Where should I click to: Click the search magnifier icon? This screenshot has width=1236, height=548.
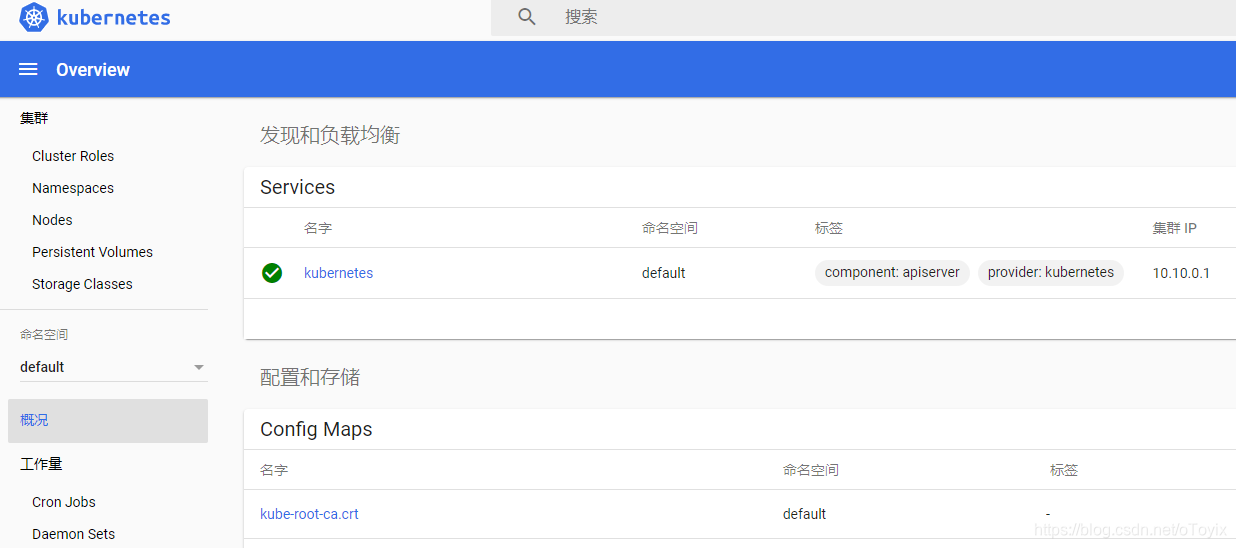[527, 17]
